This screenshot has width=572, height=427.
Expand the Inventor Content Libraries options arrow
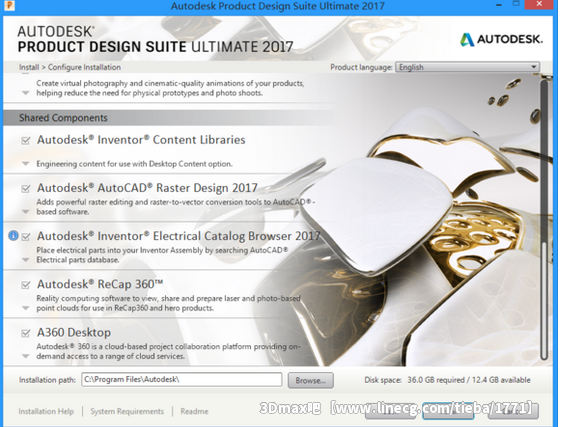(26, 164)
